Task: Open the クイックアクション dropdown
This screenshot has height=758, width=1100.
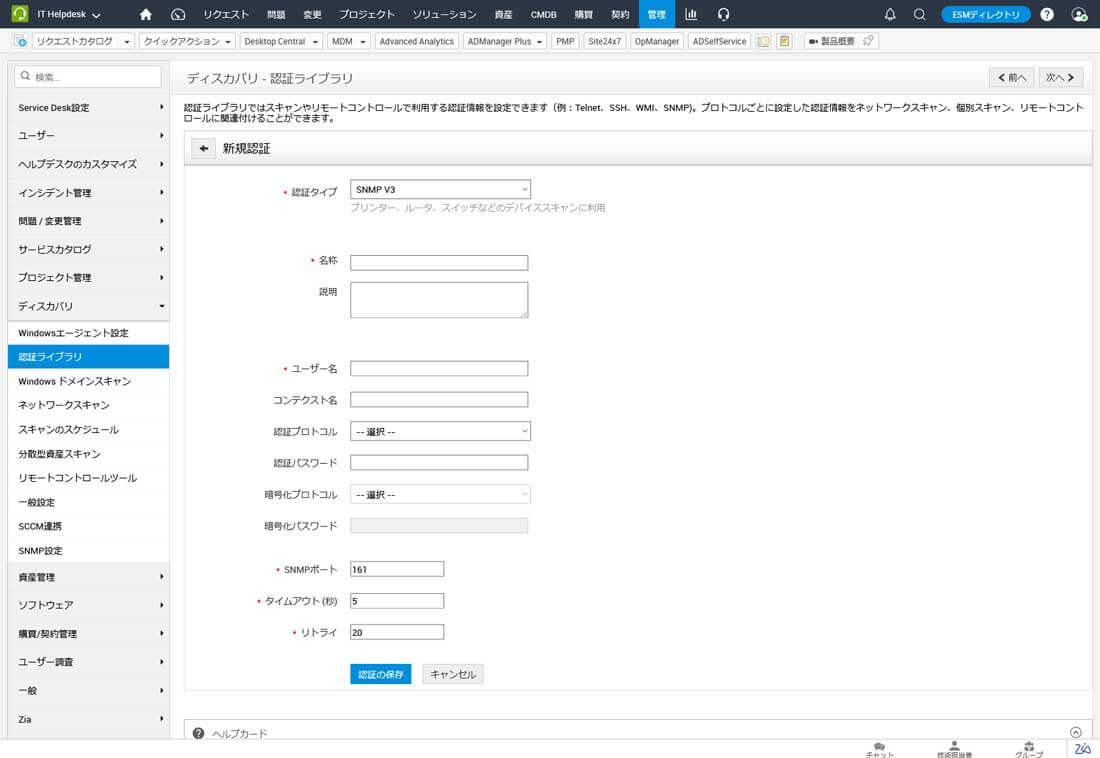Action: point(187,41)
